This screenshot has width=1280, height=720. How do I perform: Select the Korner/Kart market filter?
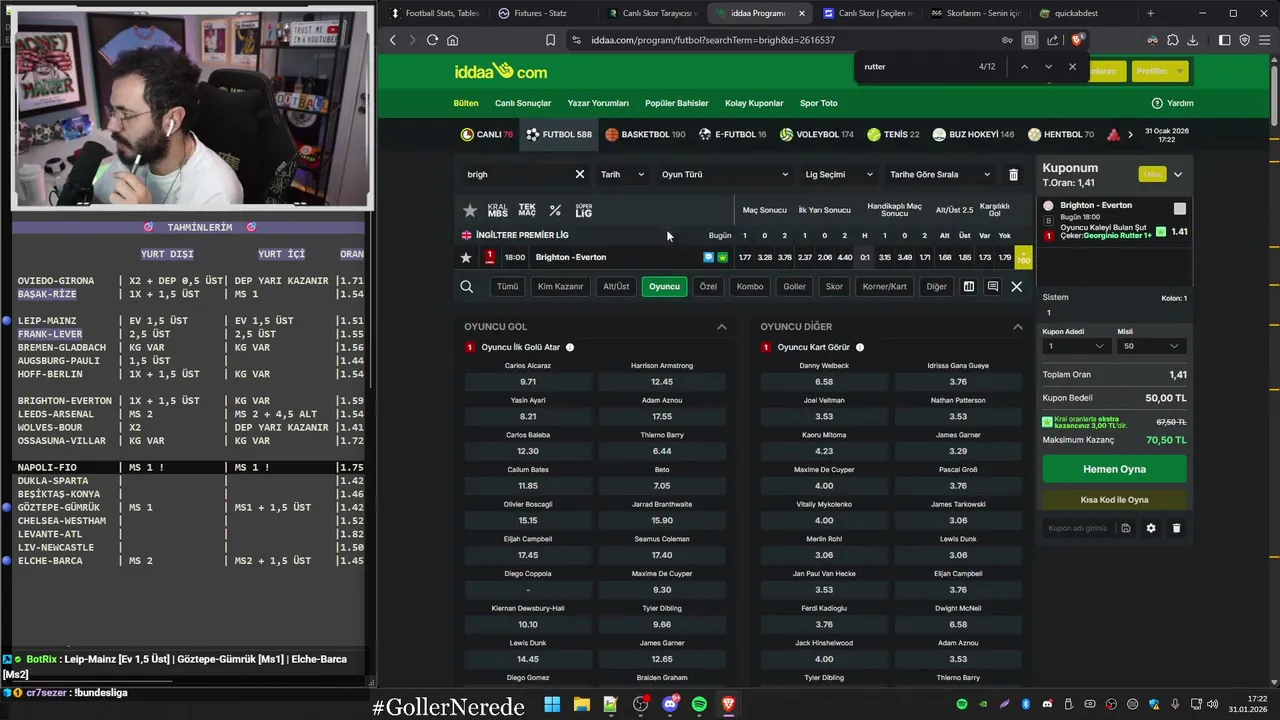885,287
